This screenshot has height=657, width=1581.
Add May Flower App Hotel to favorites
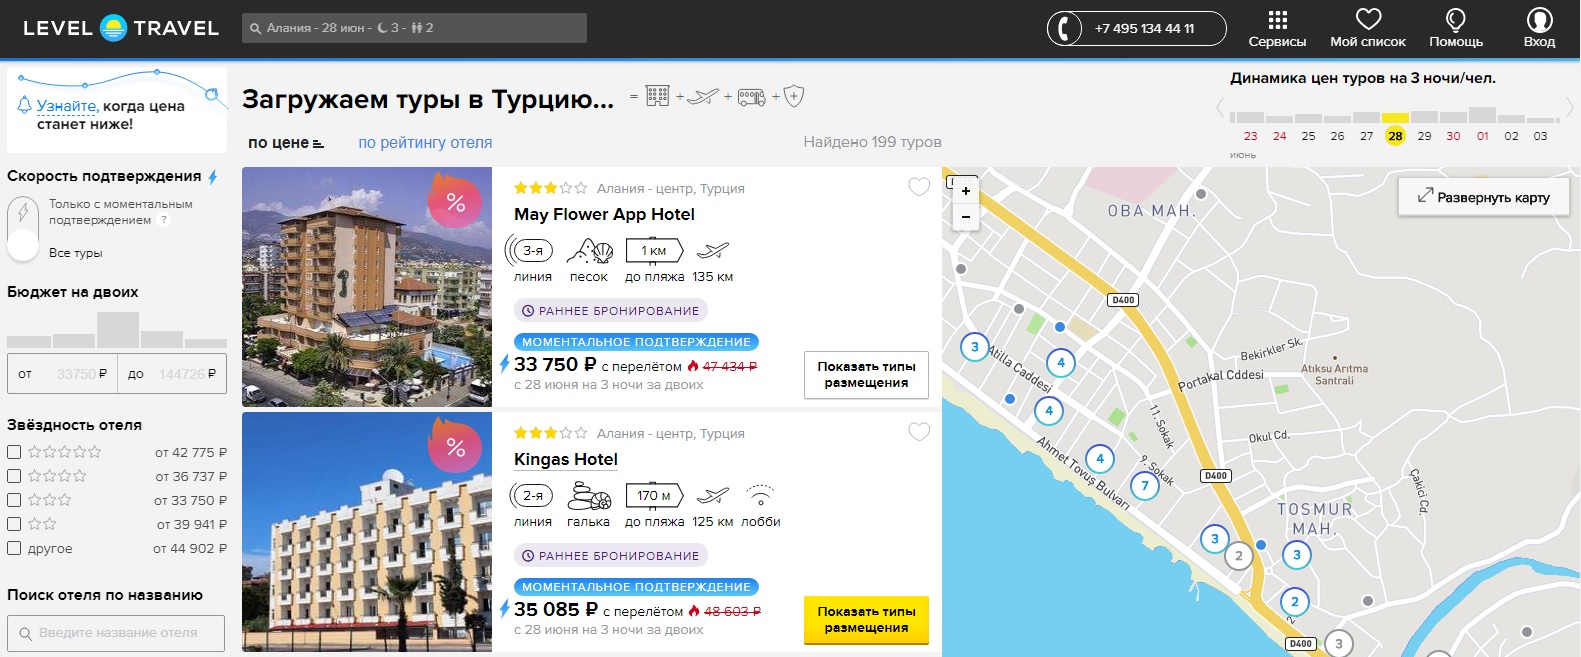[919, 187]
